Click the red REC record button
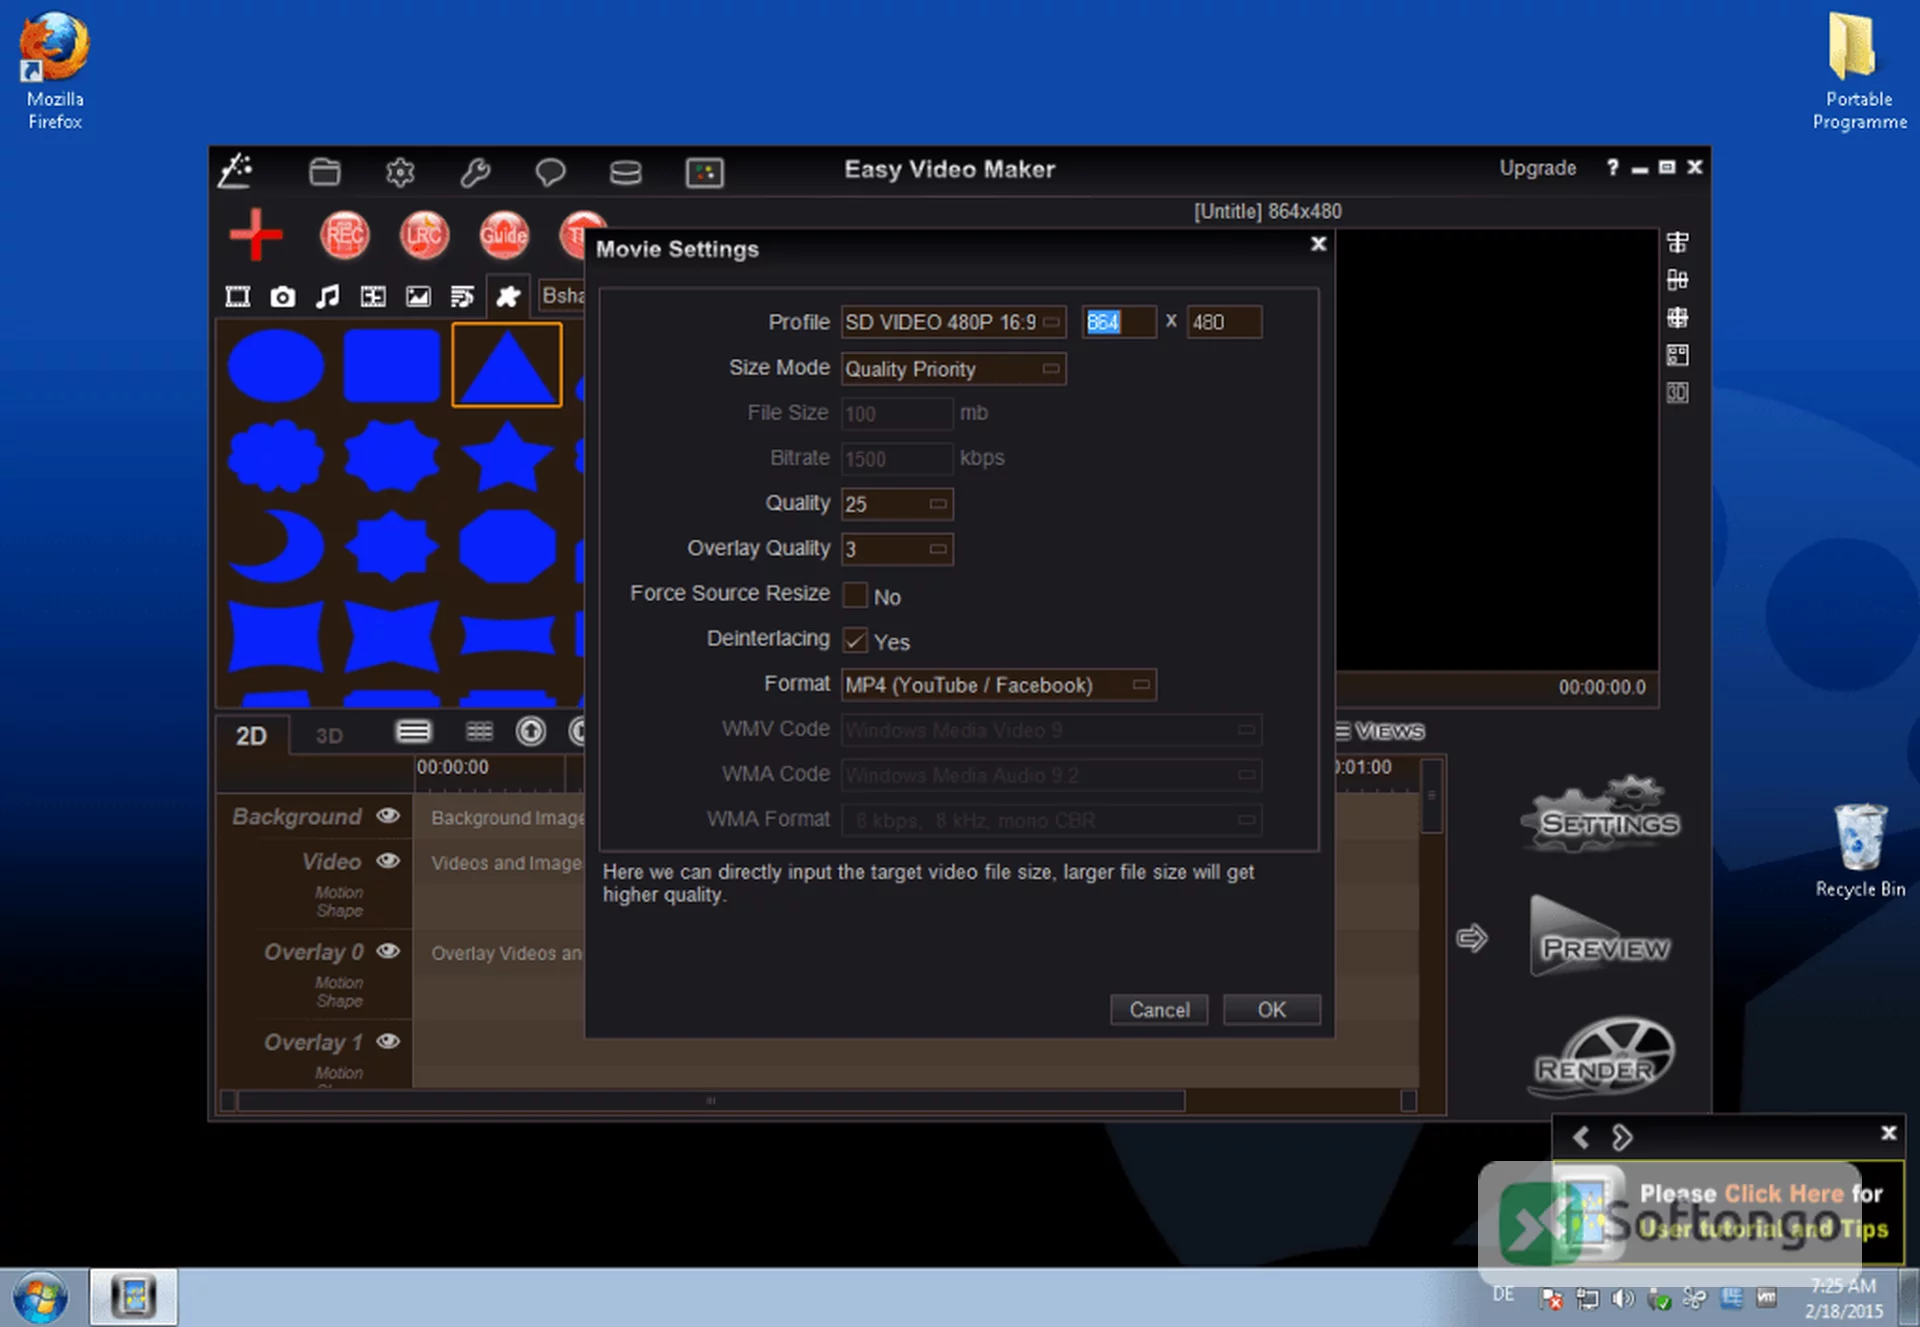The height and width of the screenshot is (1327, 1920). pyautogui.click(x=344, y=235)
